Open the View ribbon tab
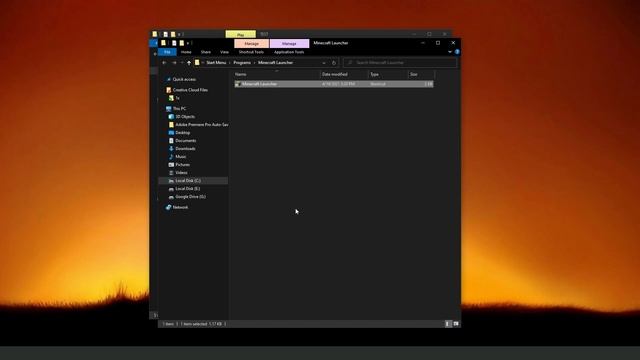This screenshot has width=640, height=360. click(x=224, y=52)
